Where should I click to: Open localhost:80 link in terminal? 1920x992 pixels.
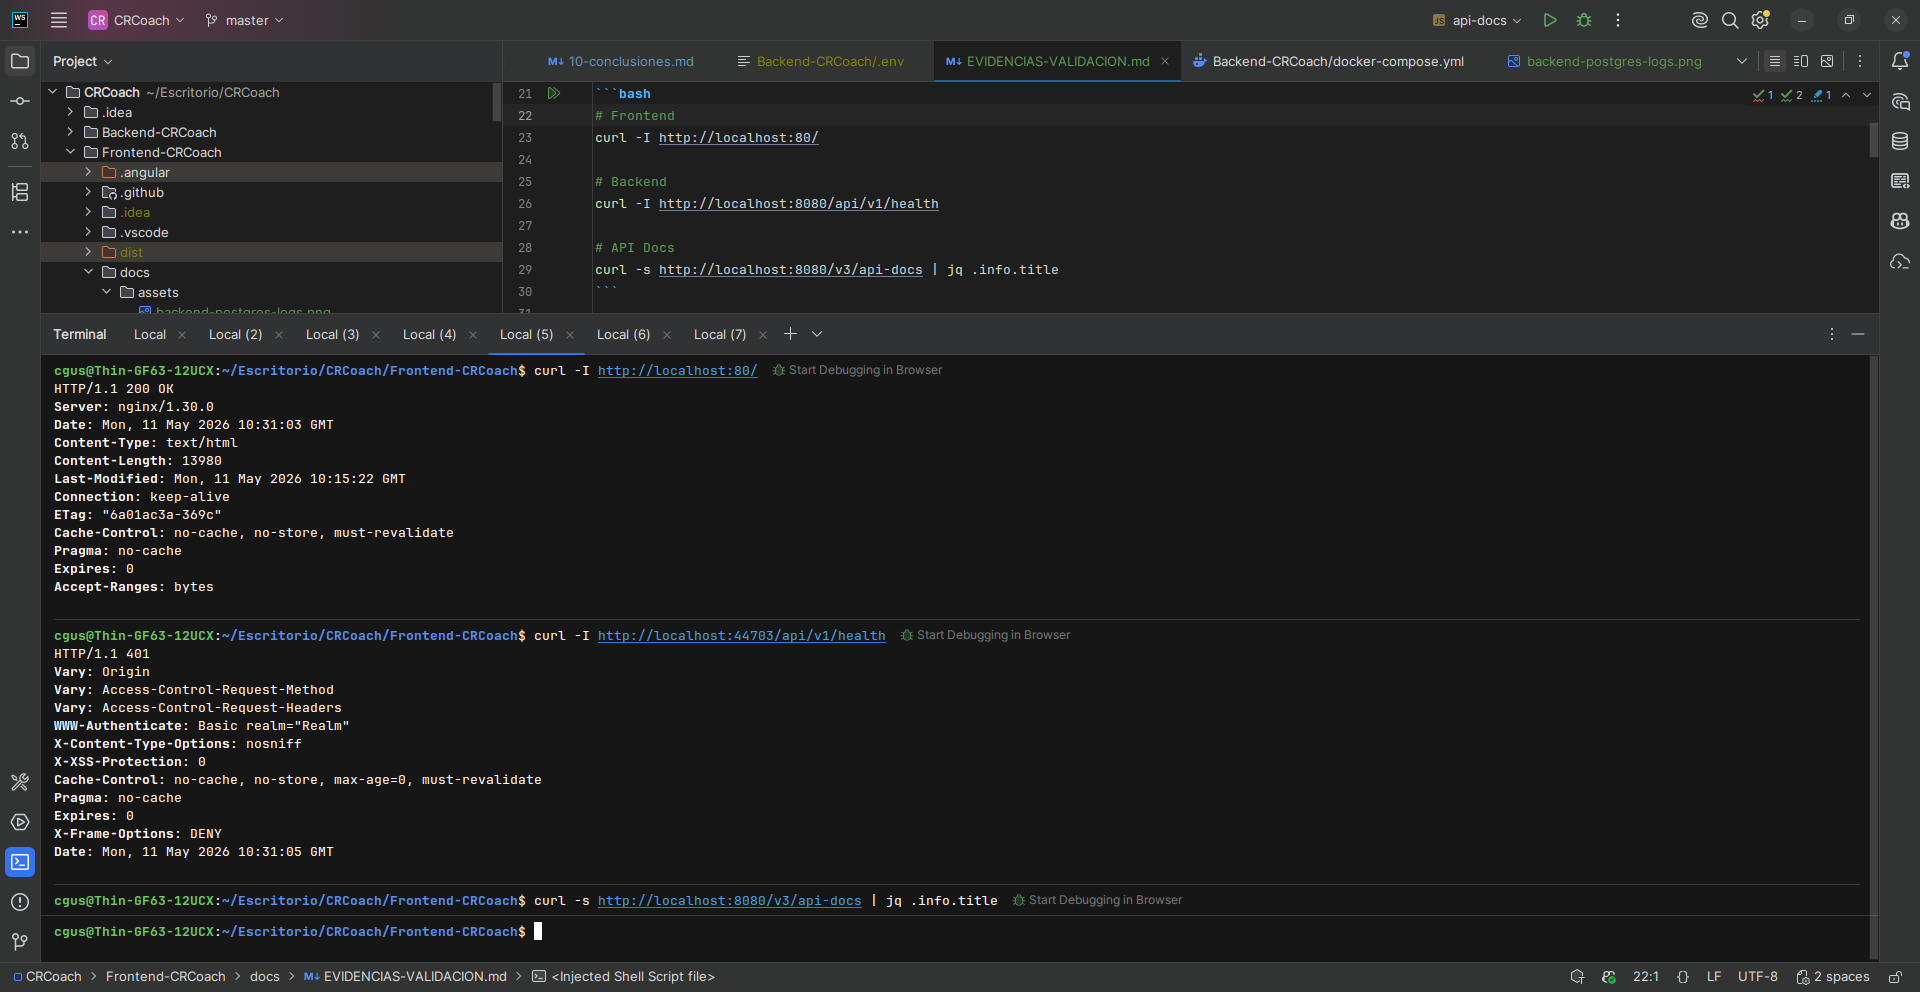677,370
